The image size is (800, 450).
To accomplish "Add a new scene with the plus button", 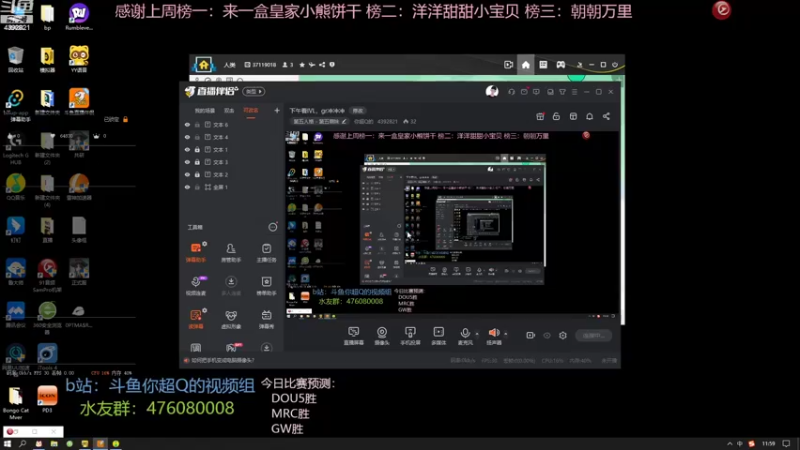I will [277, 110].
